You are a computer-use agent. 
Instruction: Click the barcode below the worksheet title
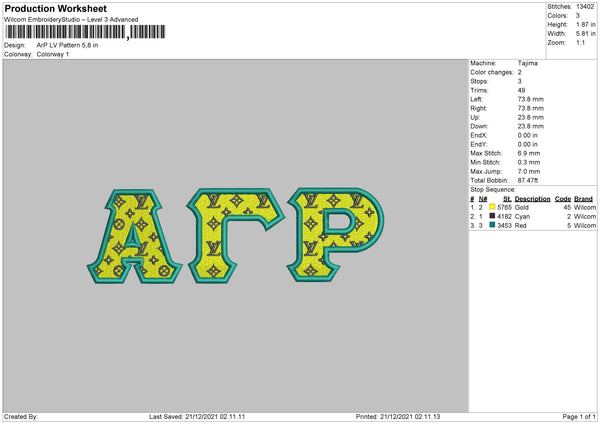(x=85, y=32)
